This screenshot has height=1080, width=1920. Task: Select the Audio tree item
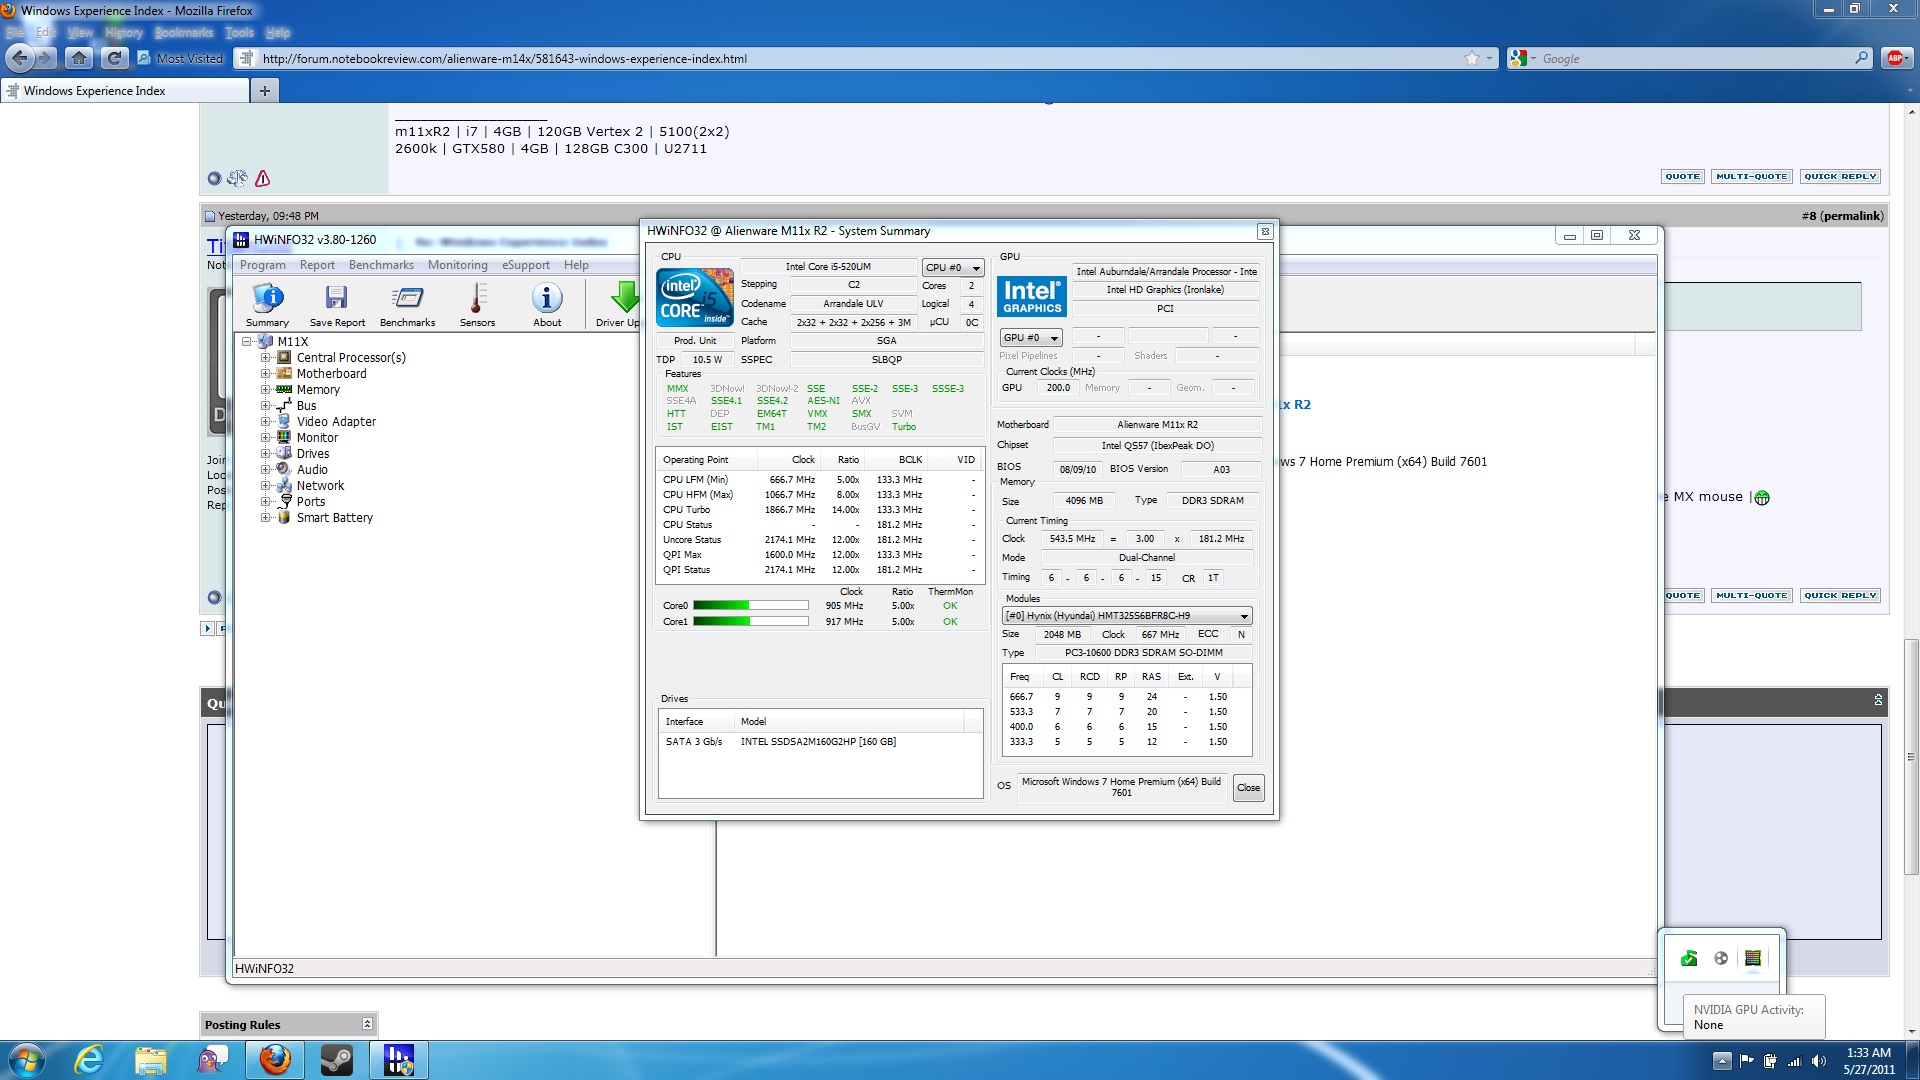tap(312, 470)
